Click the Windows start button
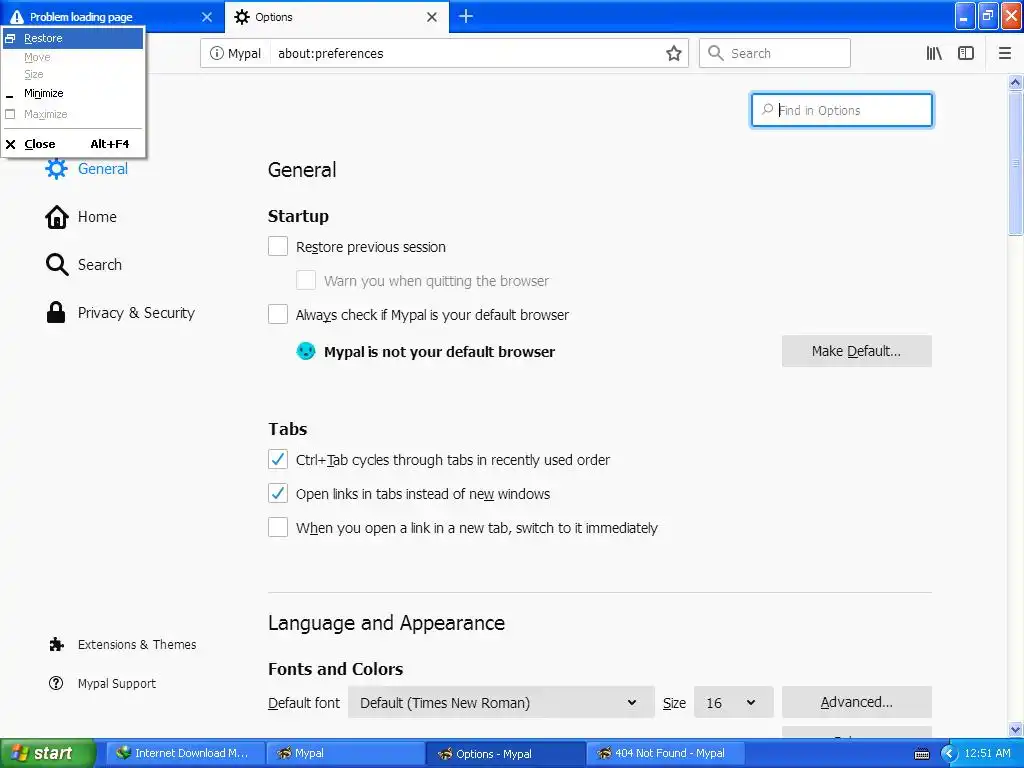Screen dimensions: 1024x768 48,754
